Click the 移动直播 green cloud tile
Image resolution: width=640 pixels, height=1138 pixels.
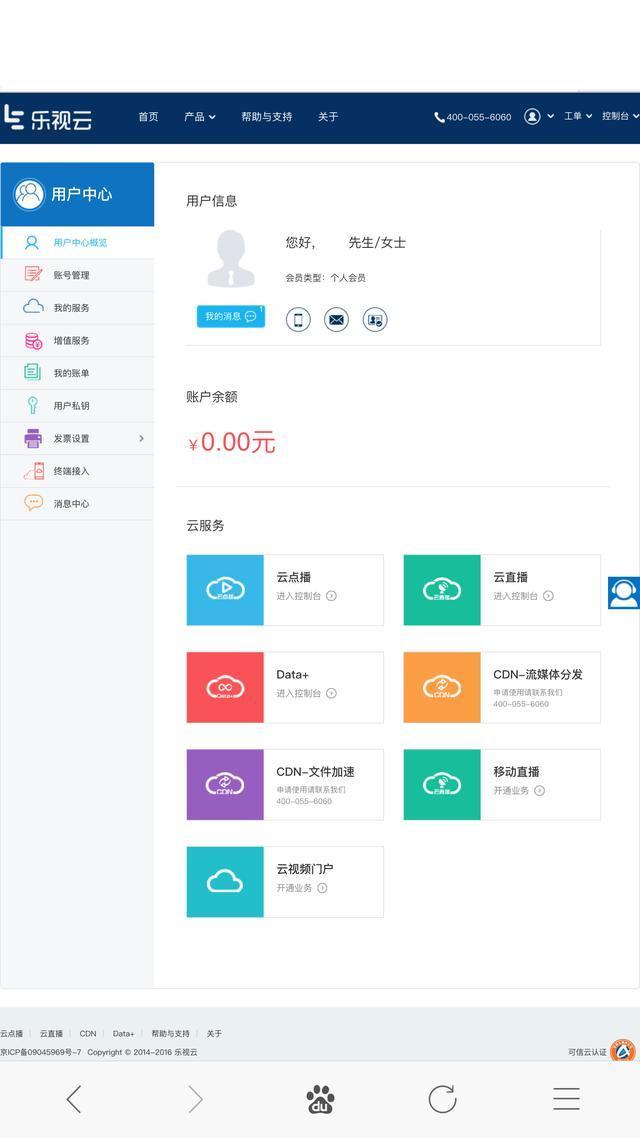[442, 785]
